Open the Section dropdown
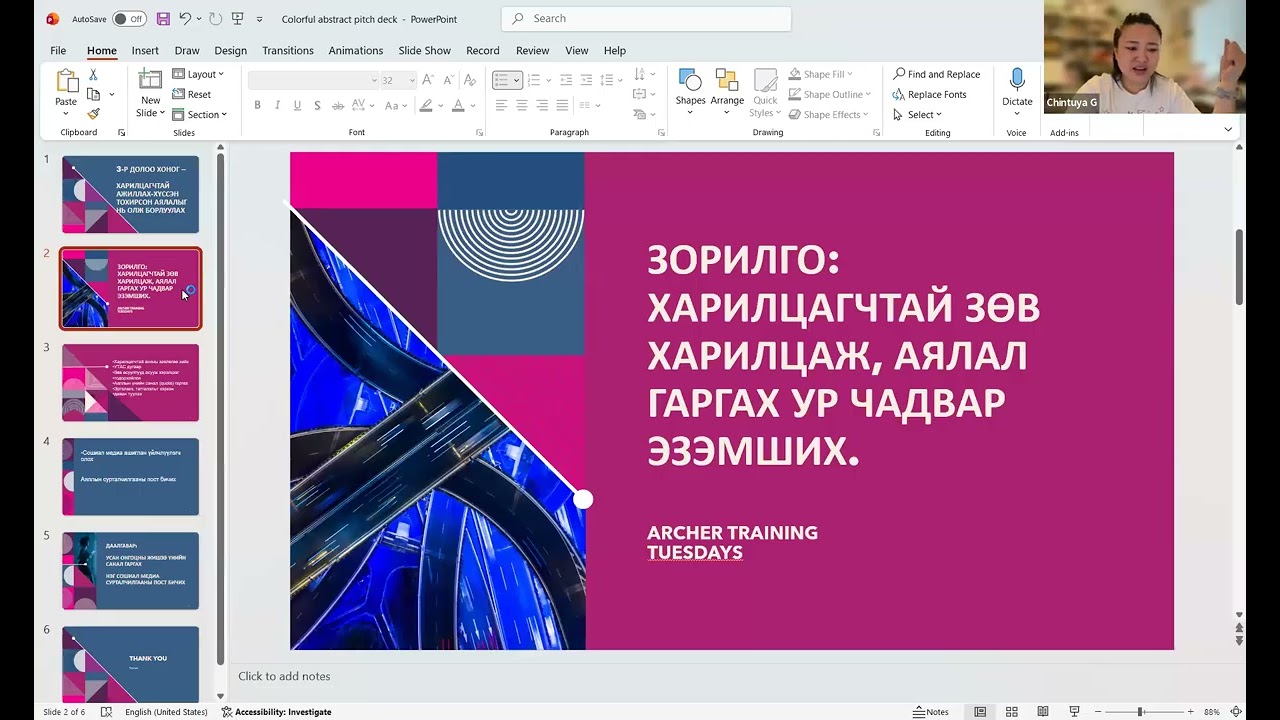This screenshot has width=1280, height=720. tap(200, 114)
